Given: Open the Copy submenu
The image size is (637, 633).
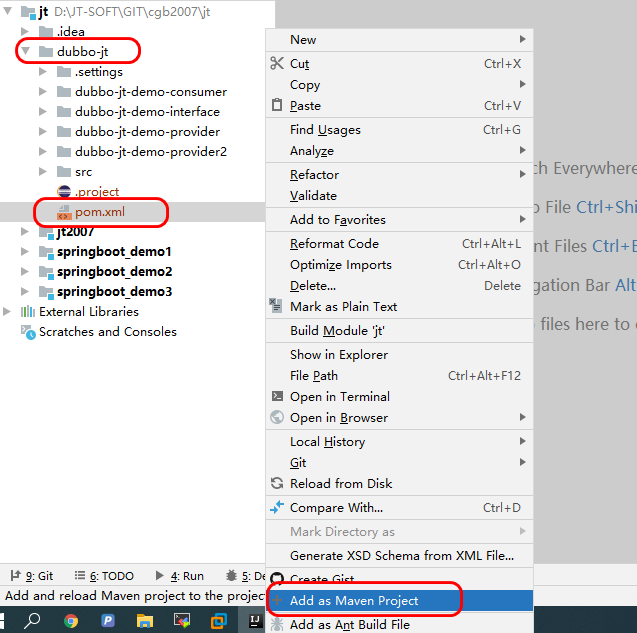Looking at the screenshot, I should [x=399, y=85].
